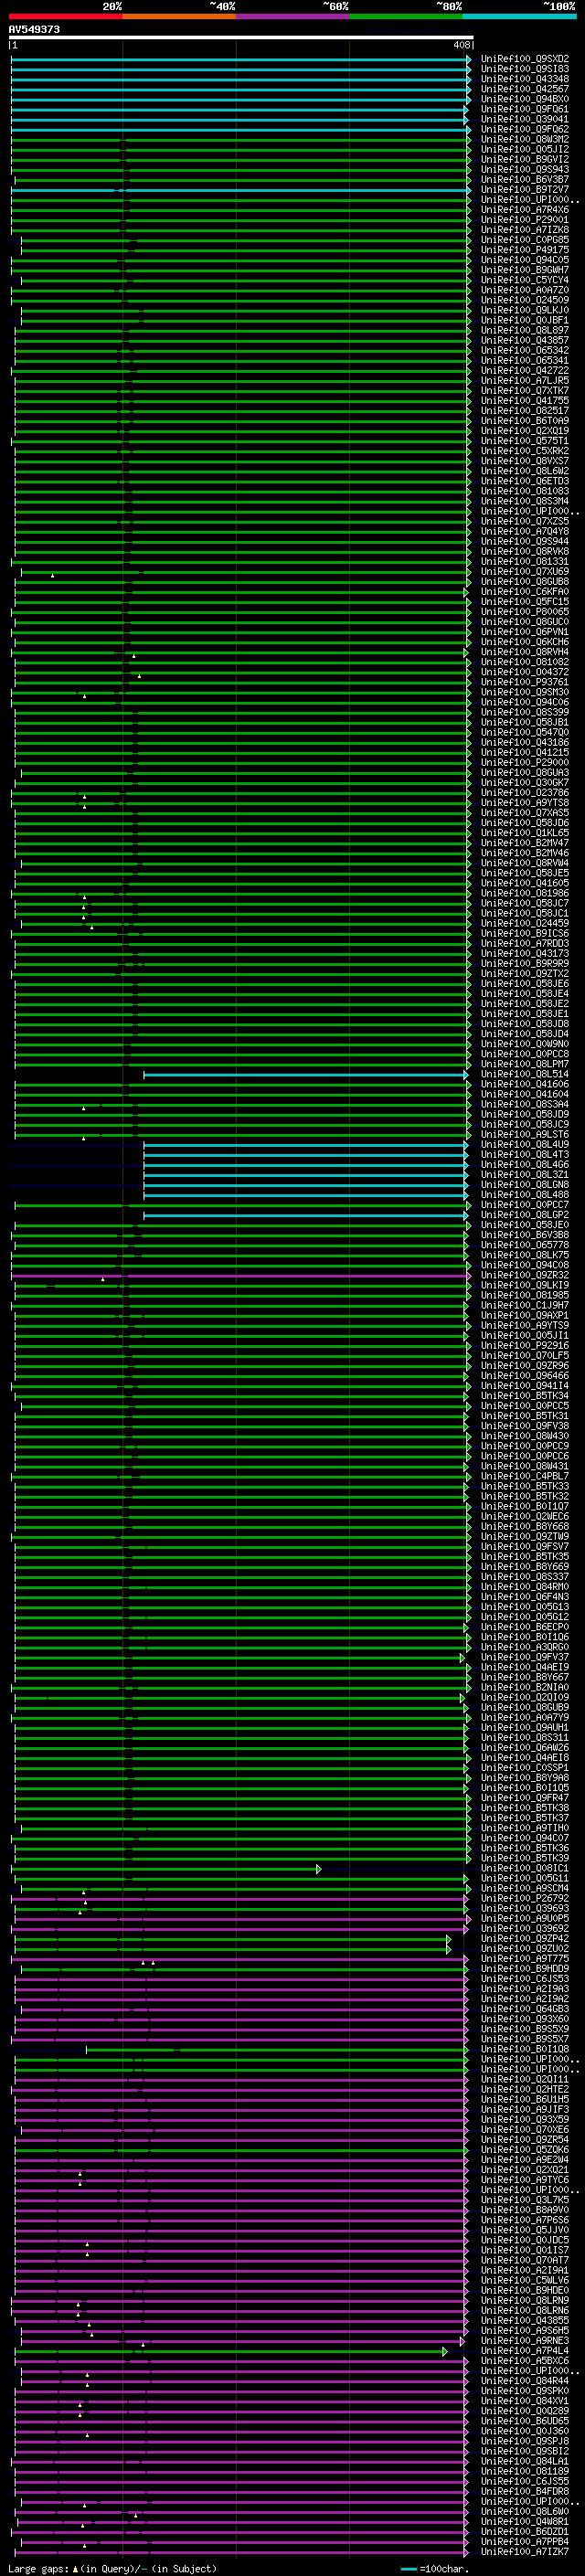Select hit label UniRef100_Q3L7K5
Screen dimensions: 585x2576
tap(525, 2200)
